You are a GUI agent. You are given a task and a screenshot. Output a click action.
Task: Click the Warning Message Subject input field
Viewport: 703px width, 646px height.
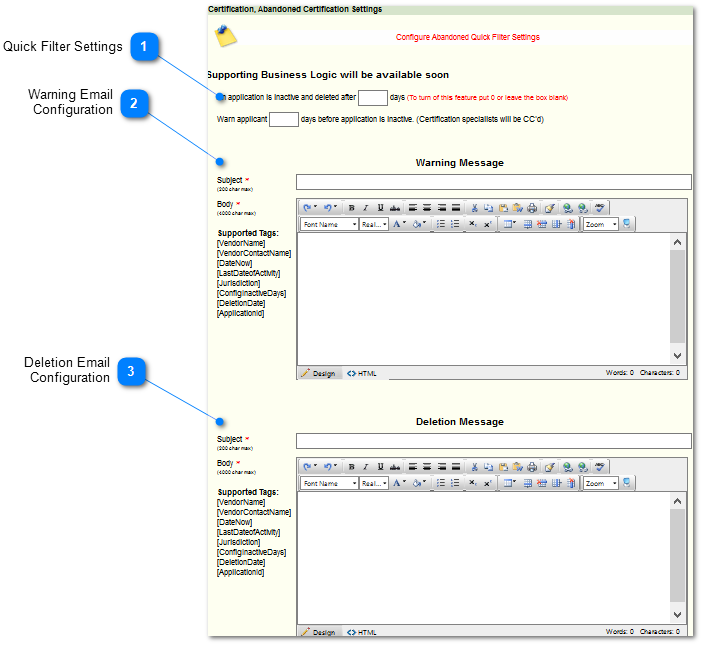pyautogui.click(x=493, y=182)
